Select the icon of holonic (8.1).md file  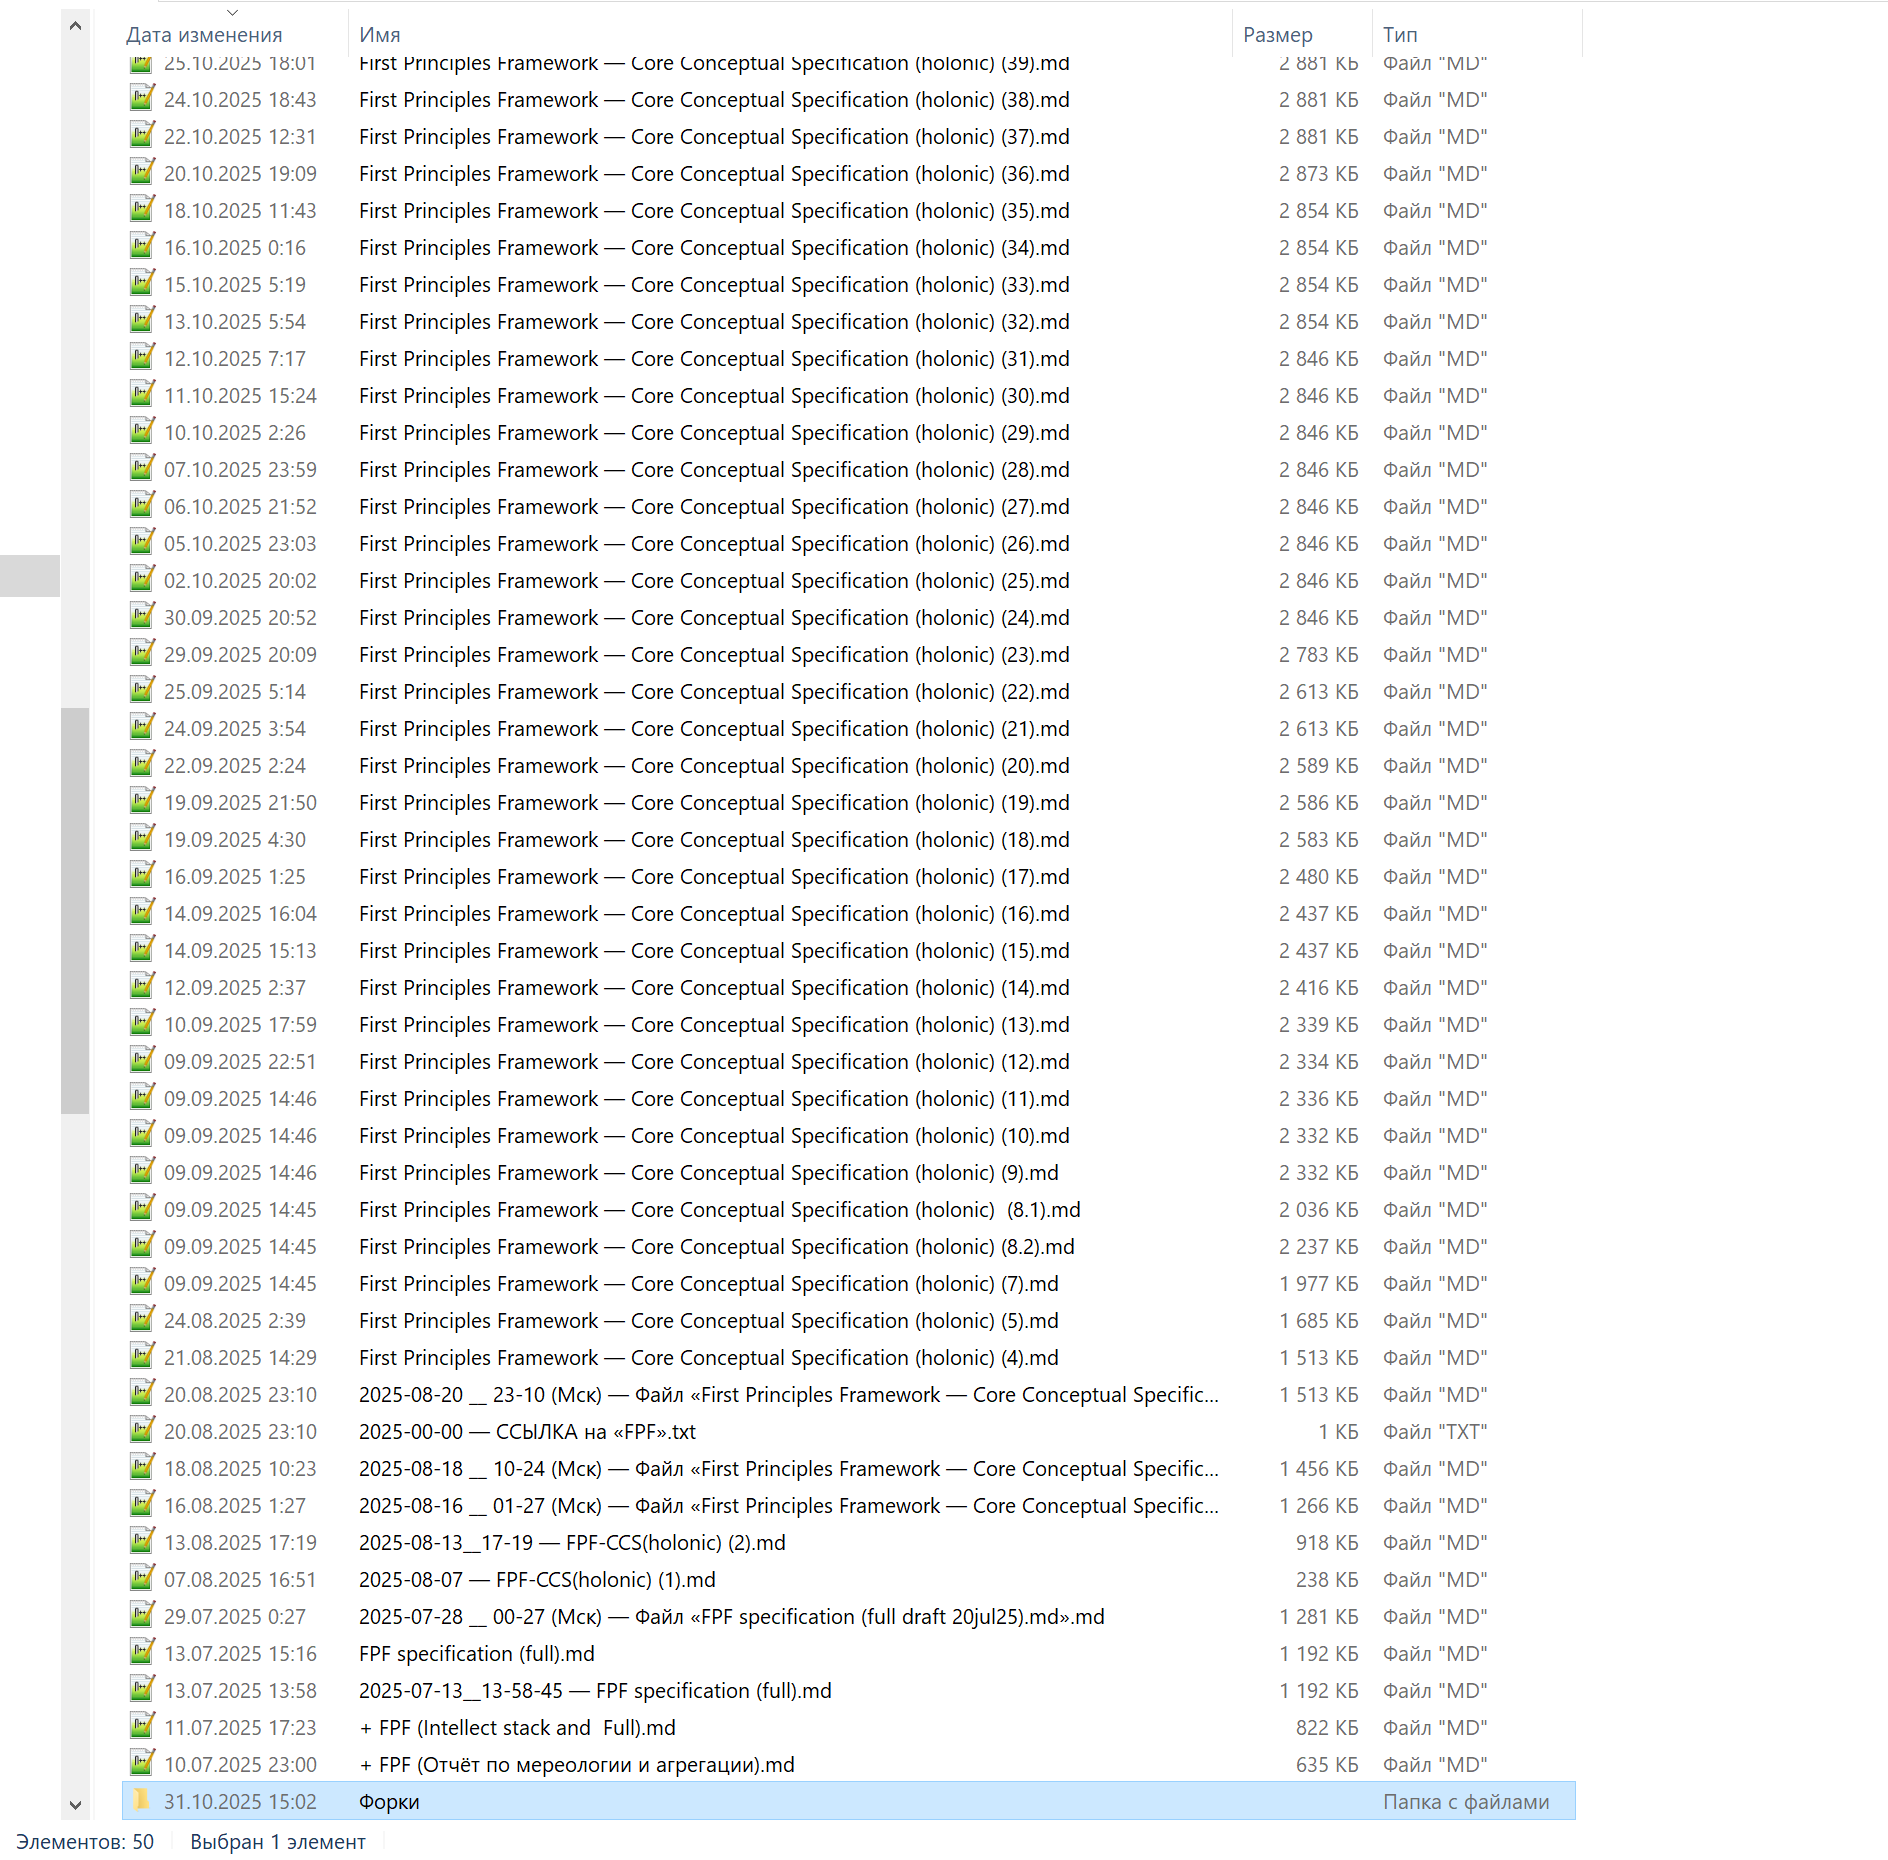pos(142,1209)
